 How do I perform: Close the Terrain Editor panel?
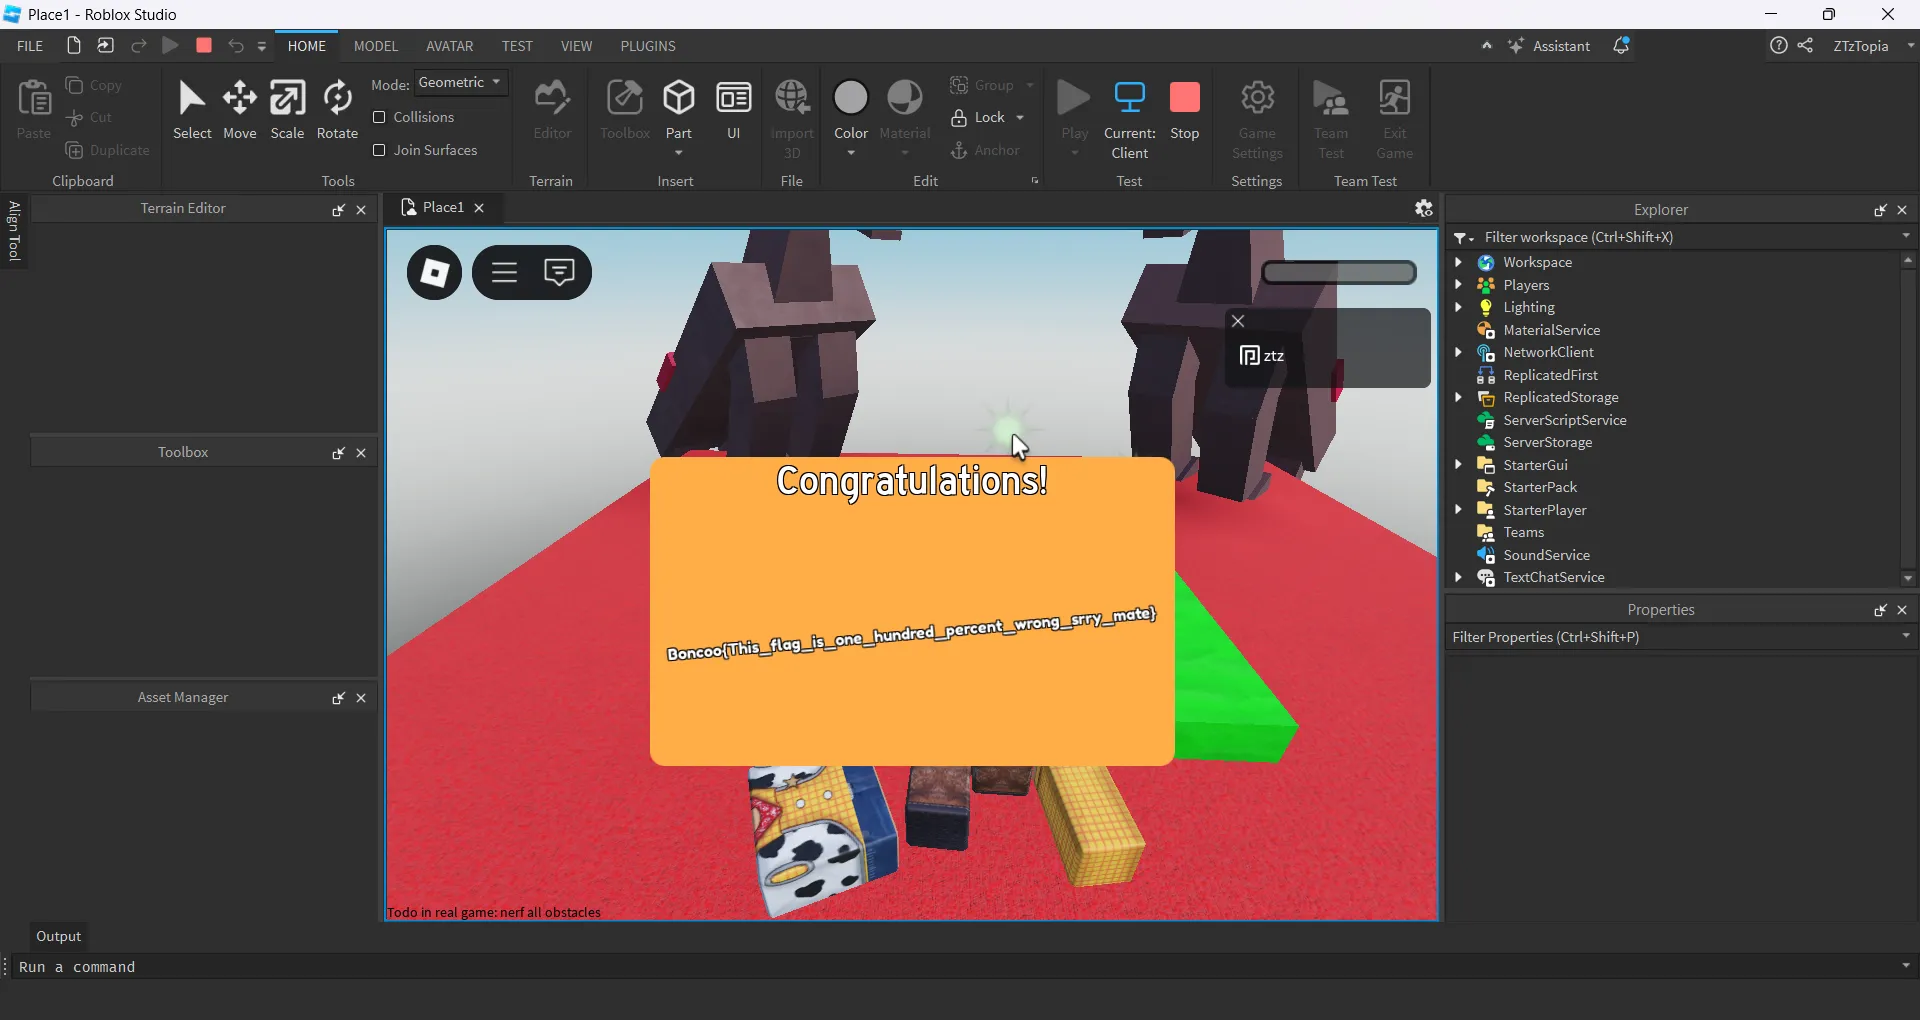(x=361, y=210)
